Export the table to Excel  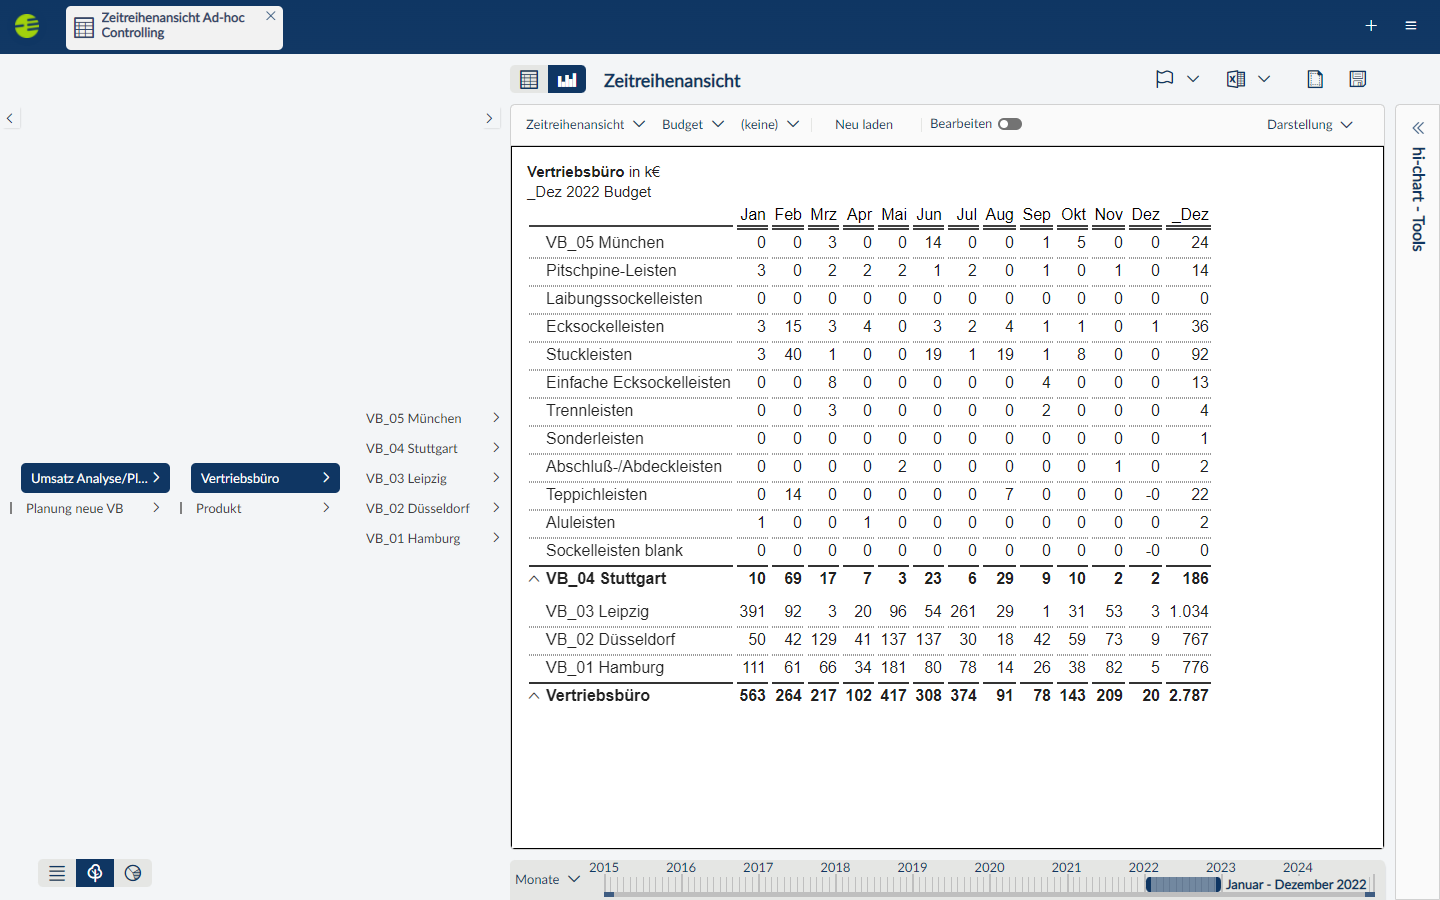point(1236,78)
